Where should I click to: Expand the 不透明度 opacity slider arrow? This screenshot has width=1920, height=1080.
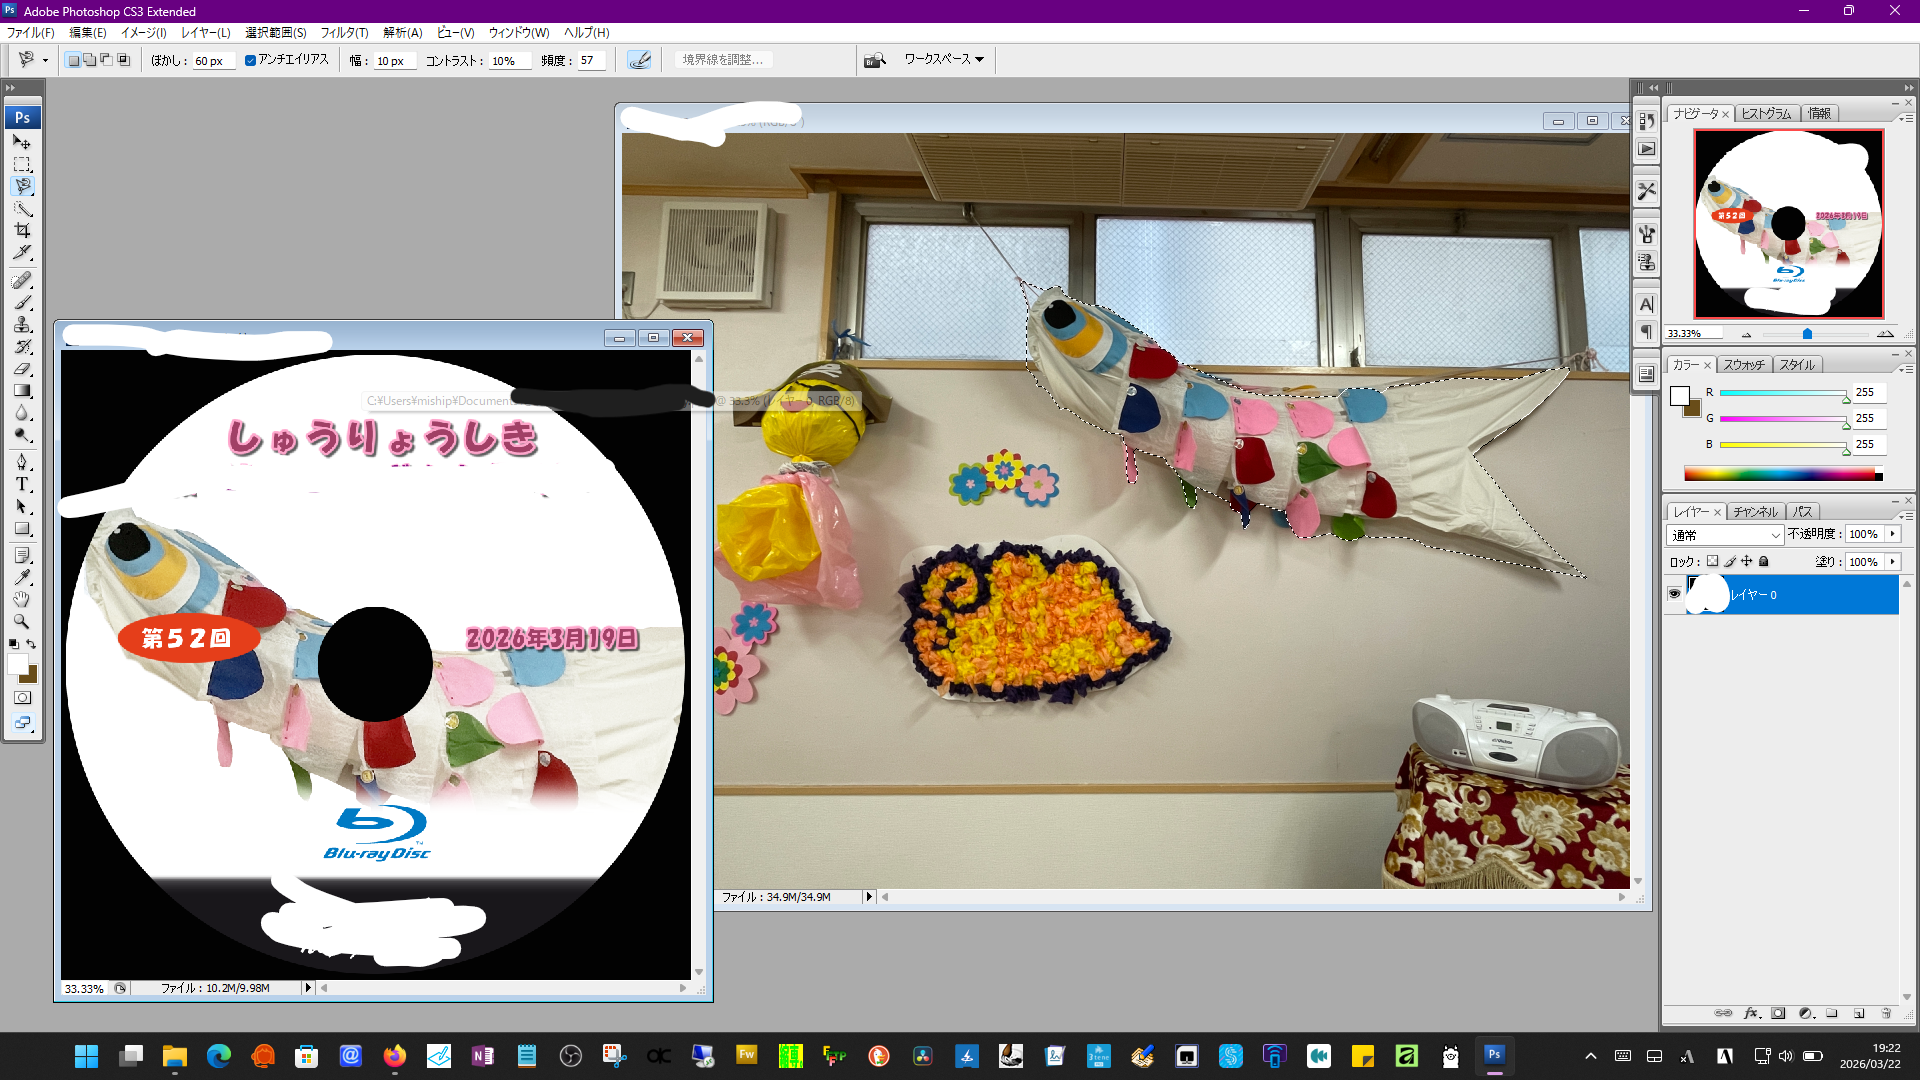1892,535
